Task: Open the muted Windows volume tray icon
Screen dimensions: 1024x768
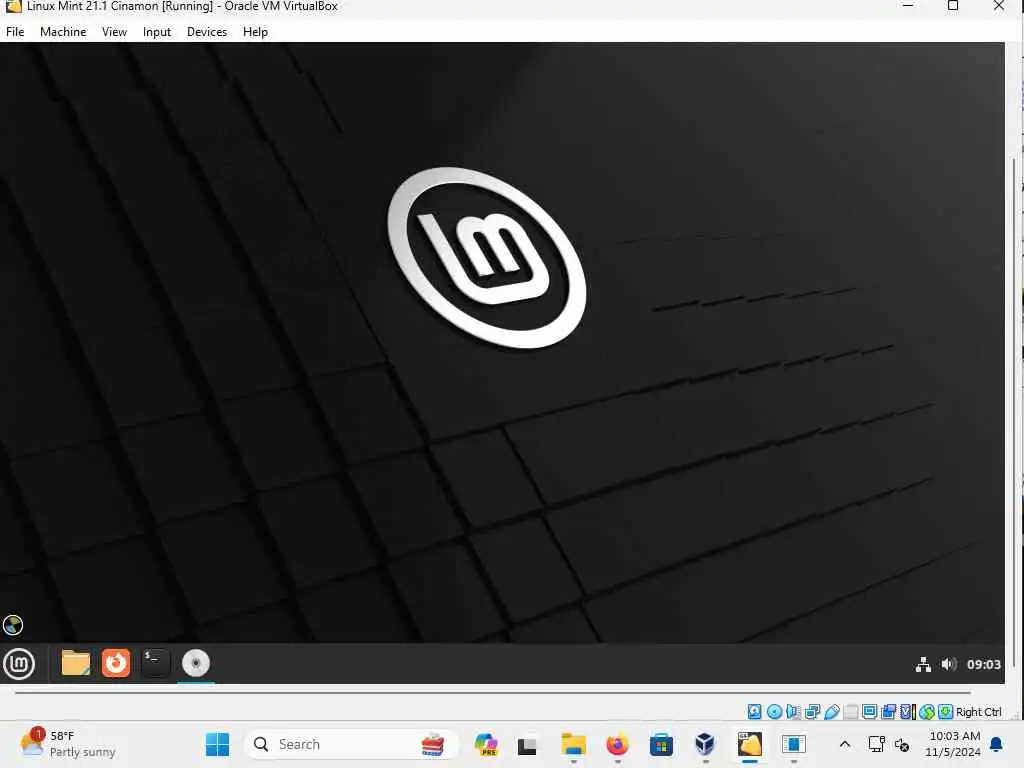Action: (x=902, y=745)
